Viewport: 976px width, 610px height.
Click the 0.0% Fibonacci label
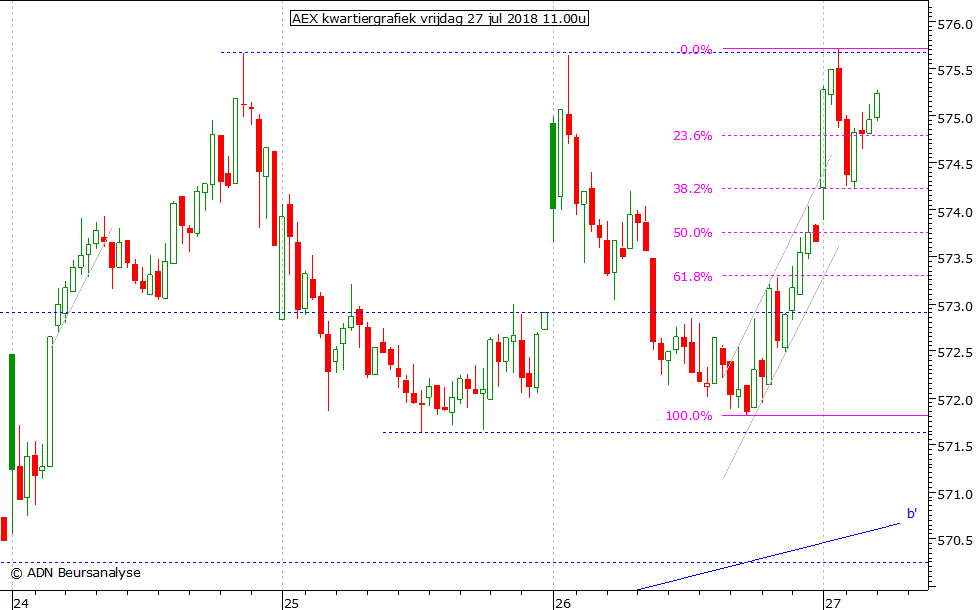click(696, 50)
